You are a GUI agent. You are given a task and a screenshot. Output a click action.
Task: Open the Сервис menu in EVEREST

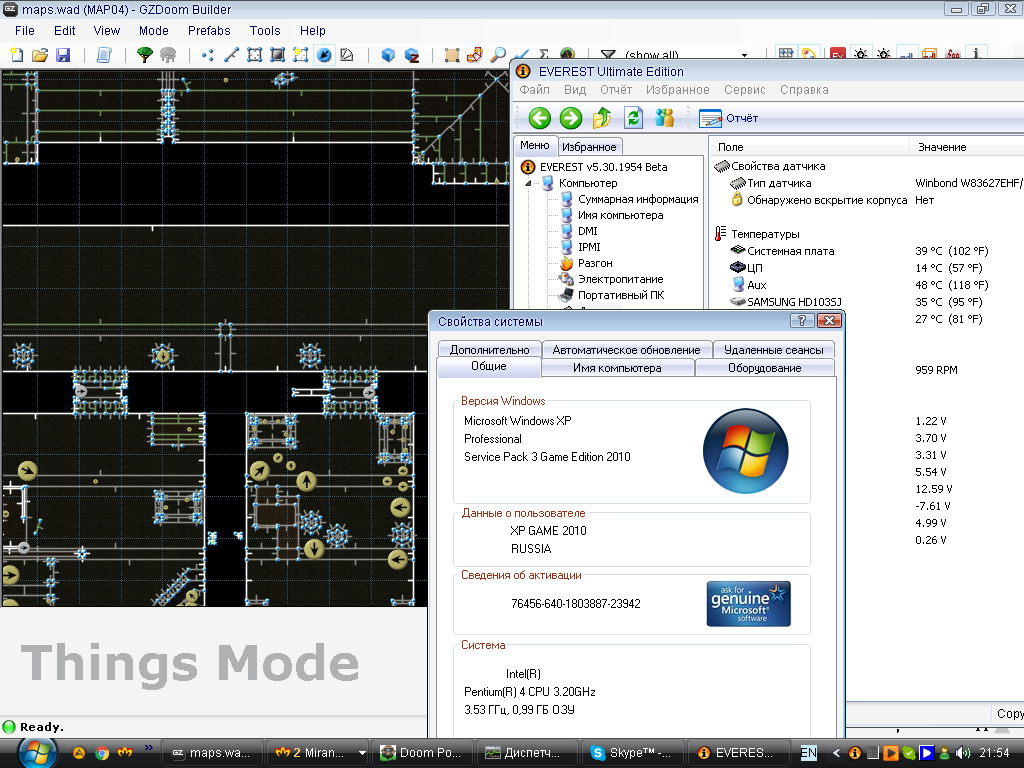[x=744, y=90]
